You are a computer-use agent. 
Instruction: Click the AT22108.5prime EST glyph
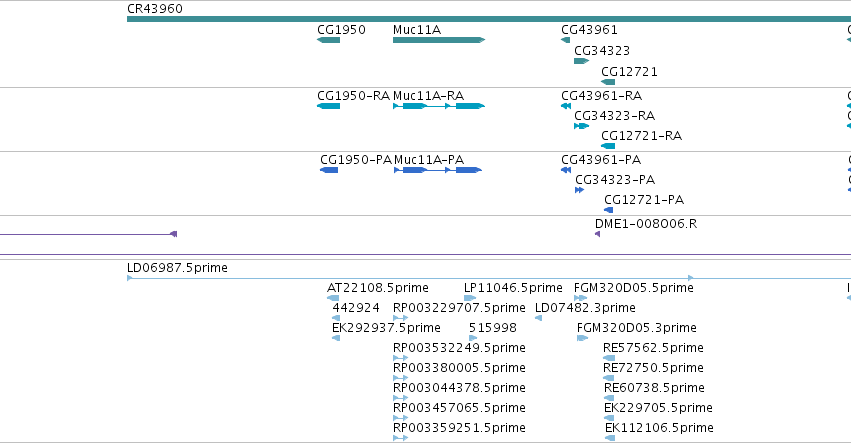coord(333,298)
